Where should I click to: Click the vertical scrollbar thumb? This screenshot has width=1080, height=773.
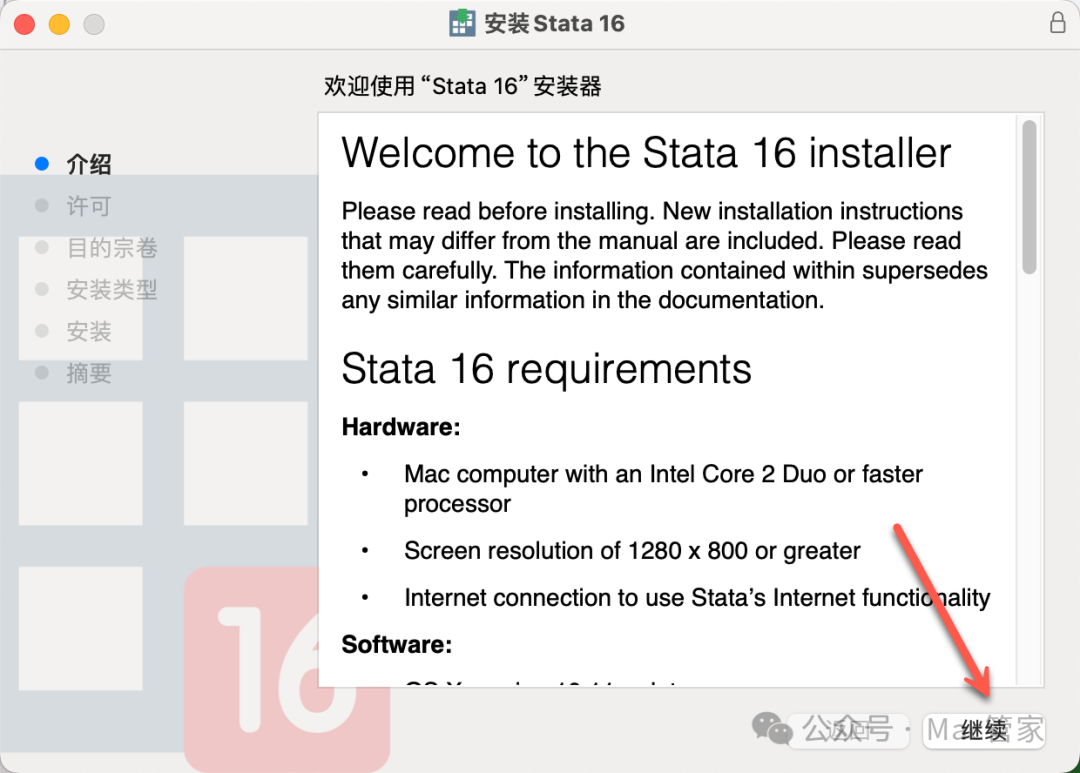click(1029, 196)
